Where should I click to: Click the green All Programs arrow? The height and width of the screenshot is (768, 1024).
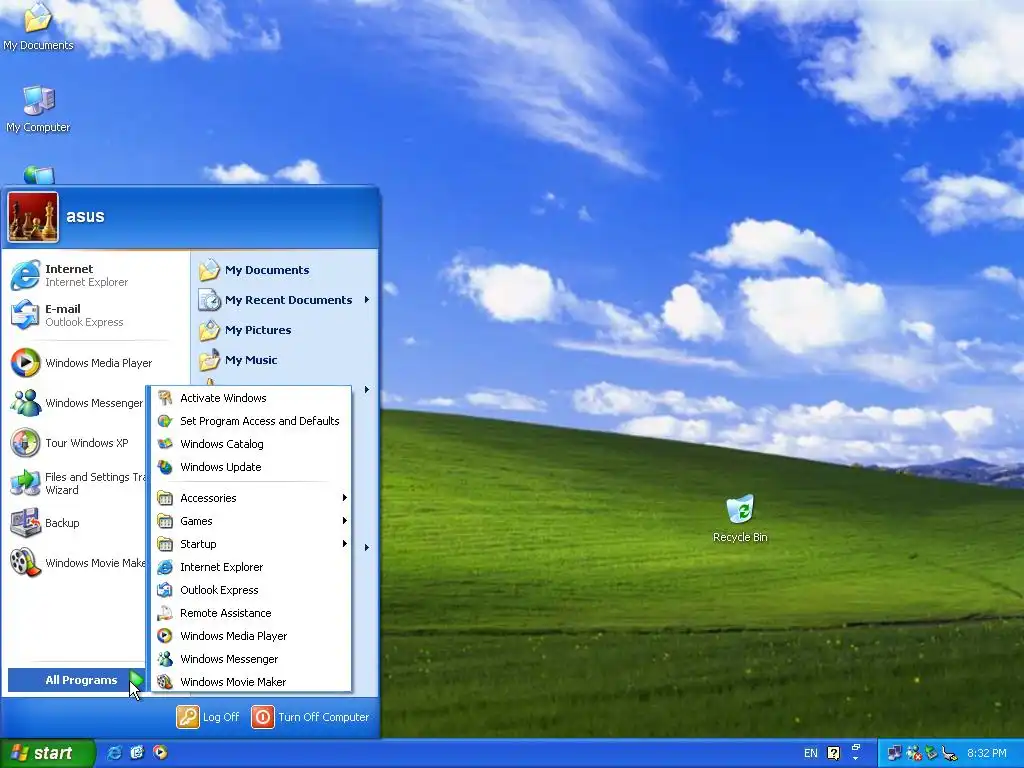tap(136, 679)
